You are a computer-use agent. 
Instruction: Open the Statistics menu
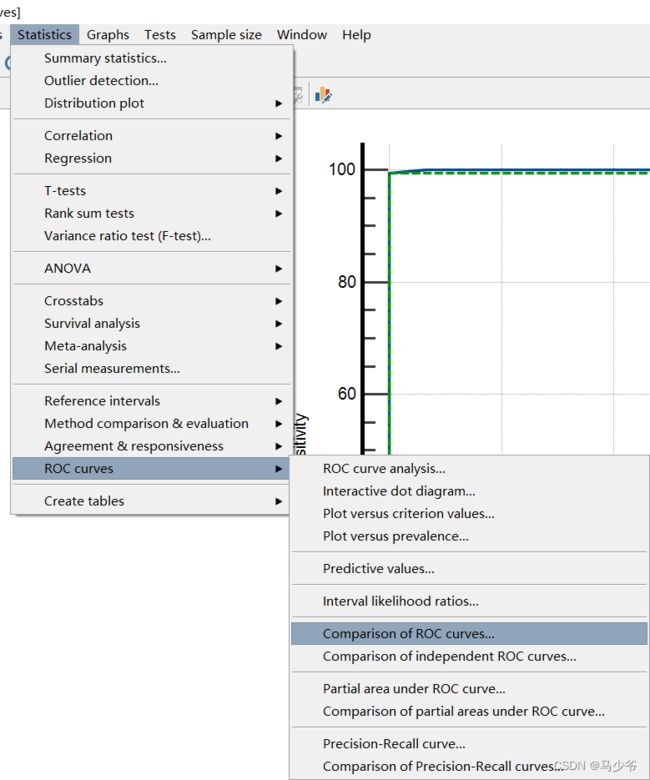tap(44, 35)
